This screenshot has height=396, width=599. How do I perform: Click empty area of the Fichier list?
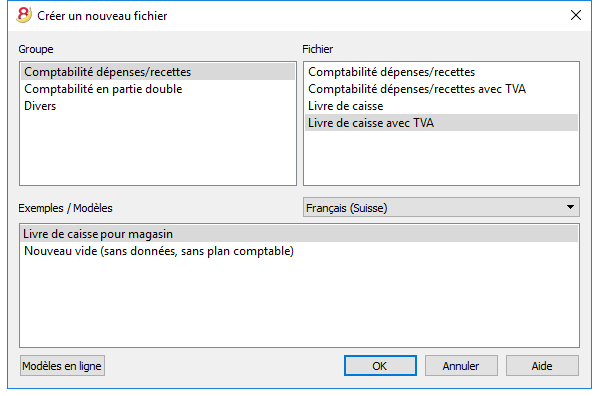pyautogui.click(x=441, y=158)
